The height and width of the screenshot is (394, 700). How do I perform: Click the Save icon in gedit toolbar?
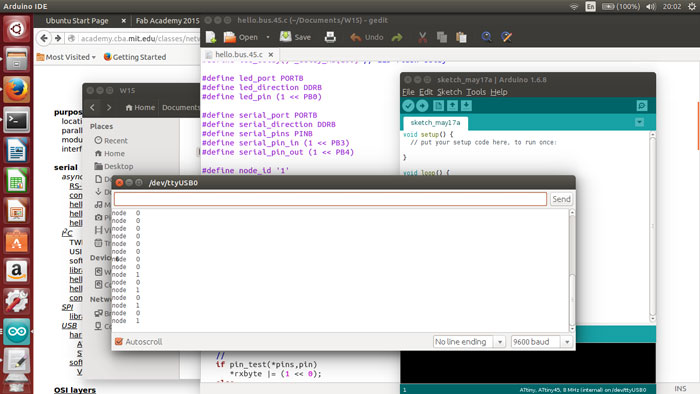295,37
